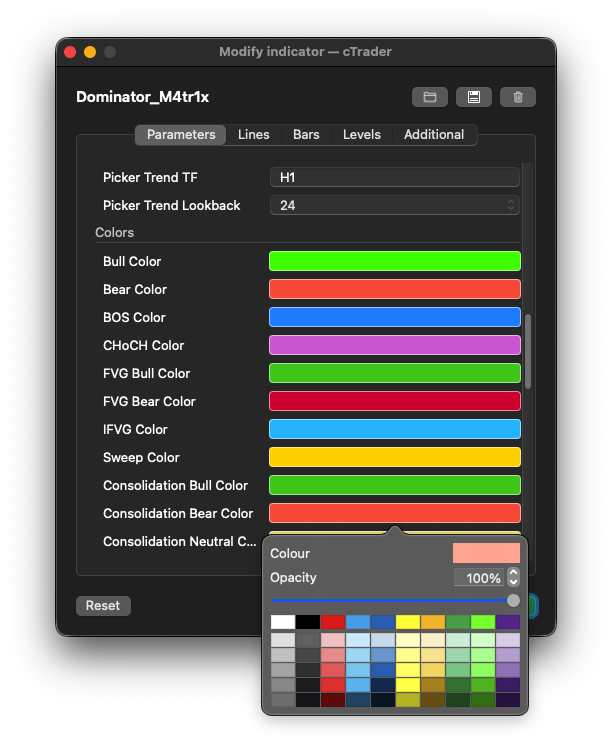Open the load preset folder icon
The height and width of the screenshot is (755, 612).
[x=430, y=97]
